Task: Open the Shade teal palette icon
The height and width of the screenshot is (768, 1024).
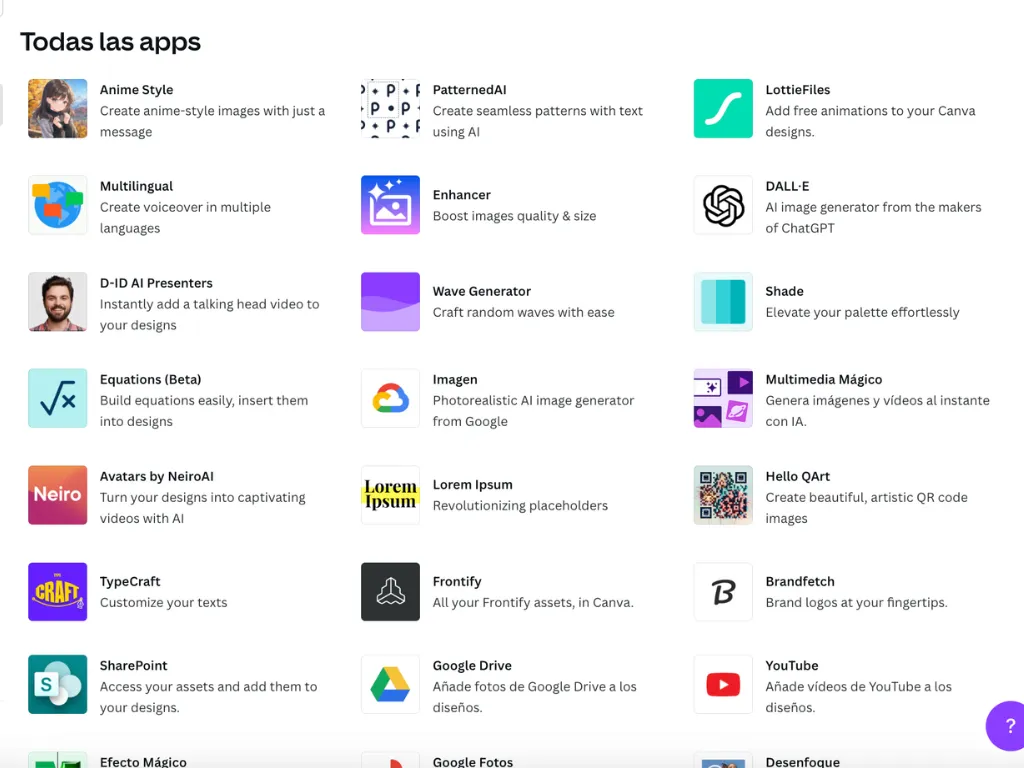Action: (723, 302)
